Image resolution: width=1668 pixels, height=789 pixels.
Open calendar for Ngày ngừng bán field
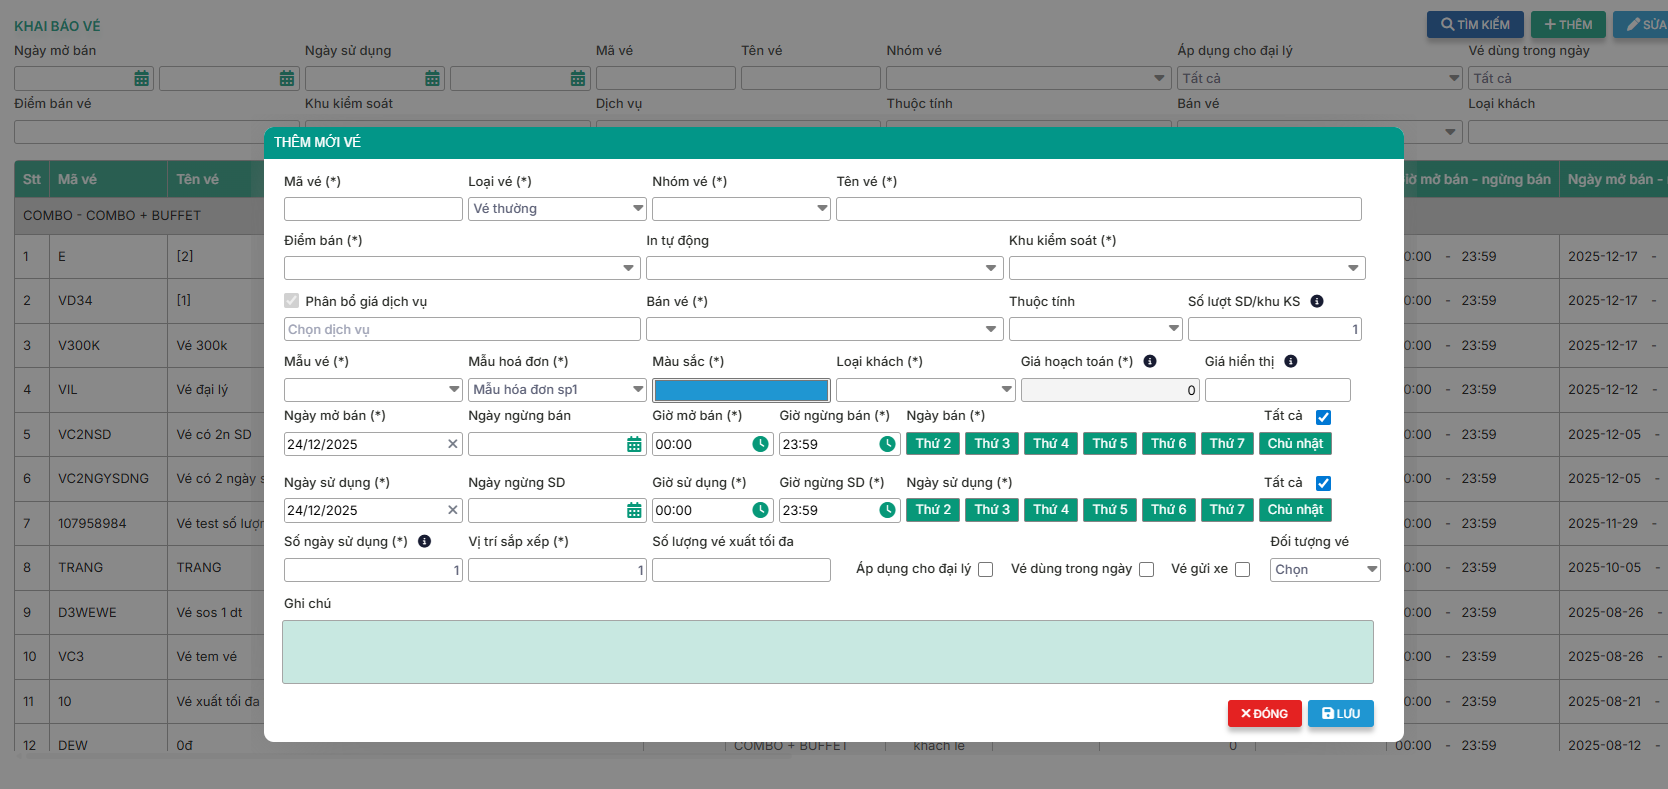click(634, 444)
